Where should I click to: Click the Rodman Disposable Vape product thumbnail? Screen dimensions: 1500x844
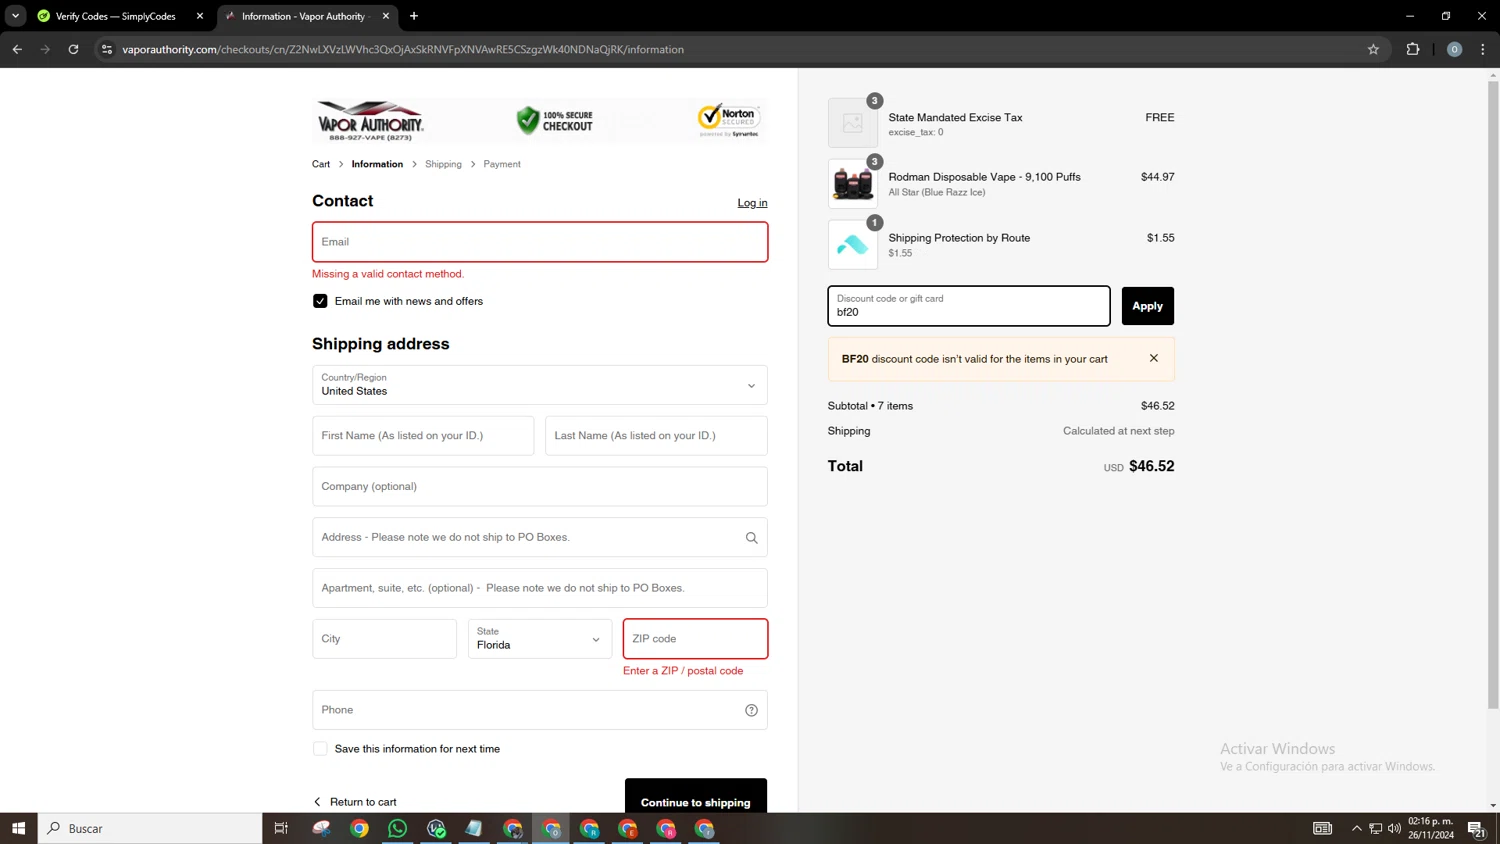click(853, 184)
